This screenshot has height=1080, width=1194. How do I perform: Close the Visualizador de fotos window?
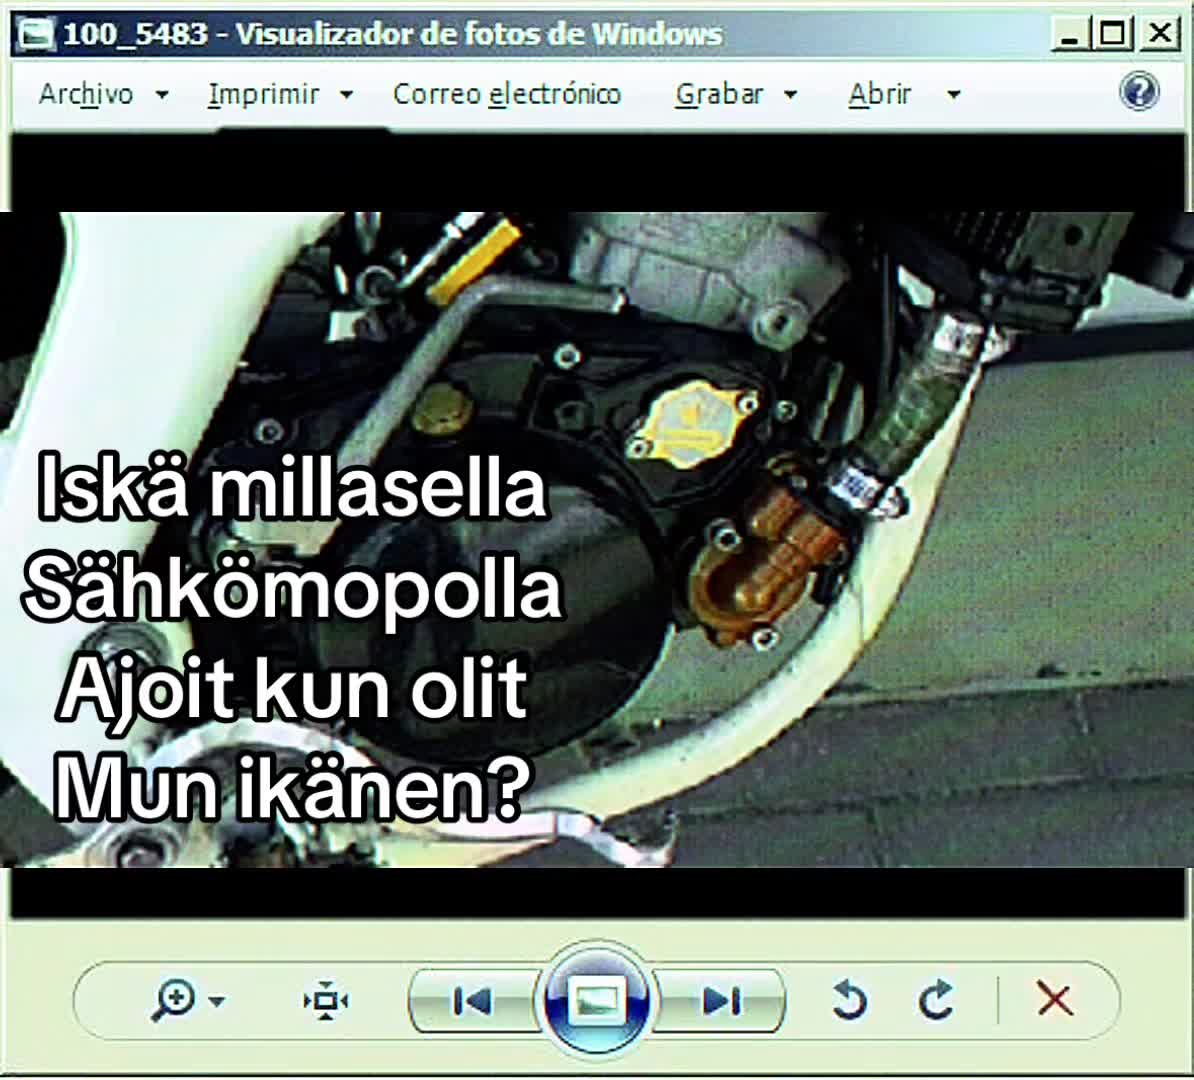click(1159, 34)
